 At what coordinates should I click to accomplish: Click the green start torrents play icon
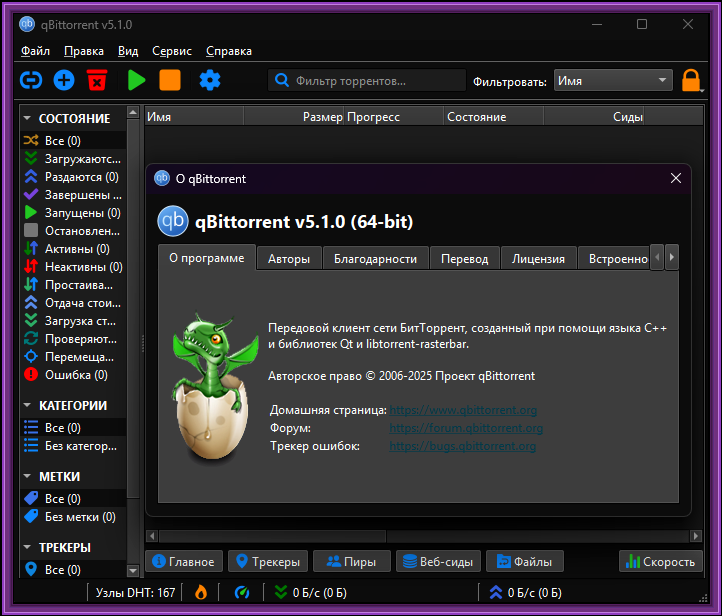pos(136,81)
